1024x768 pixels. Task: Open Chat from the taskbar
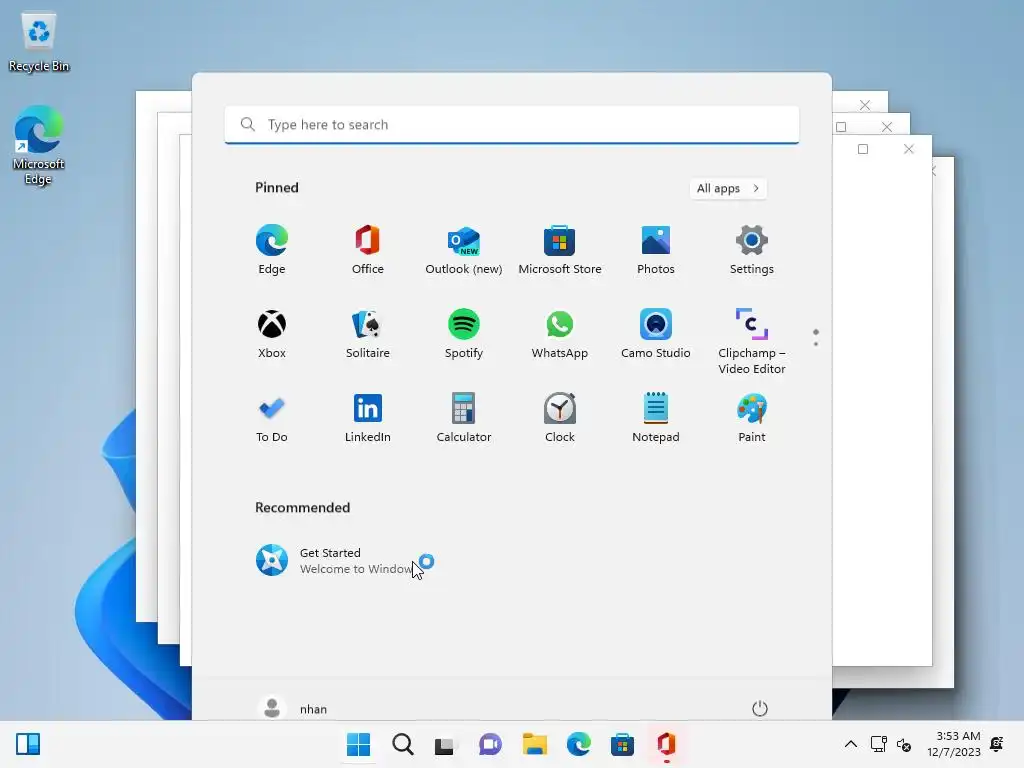[490, 744]
